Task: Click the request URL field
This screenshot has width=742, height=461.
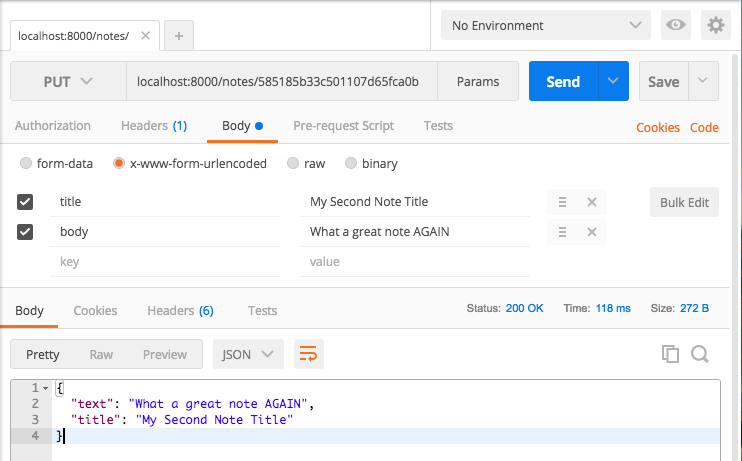Action: [x=282, y=81]
